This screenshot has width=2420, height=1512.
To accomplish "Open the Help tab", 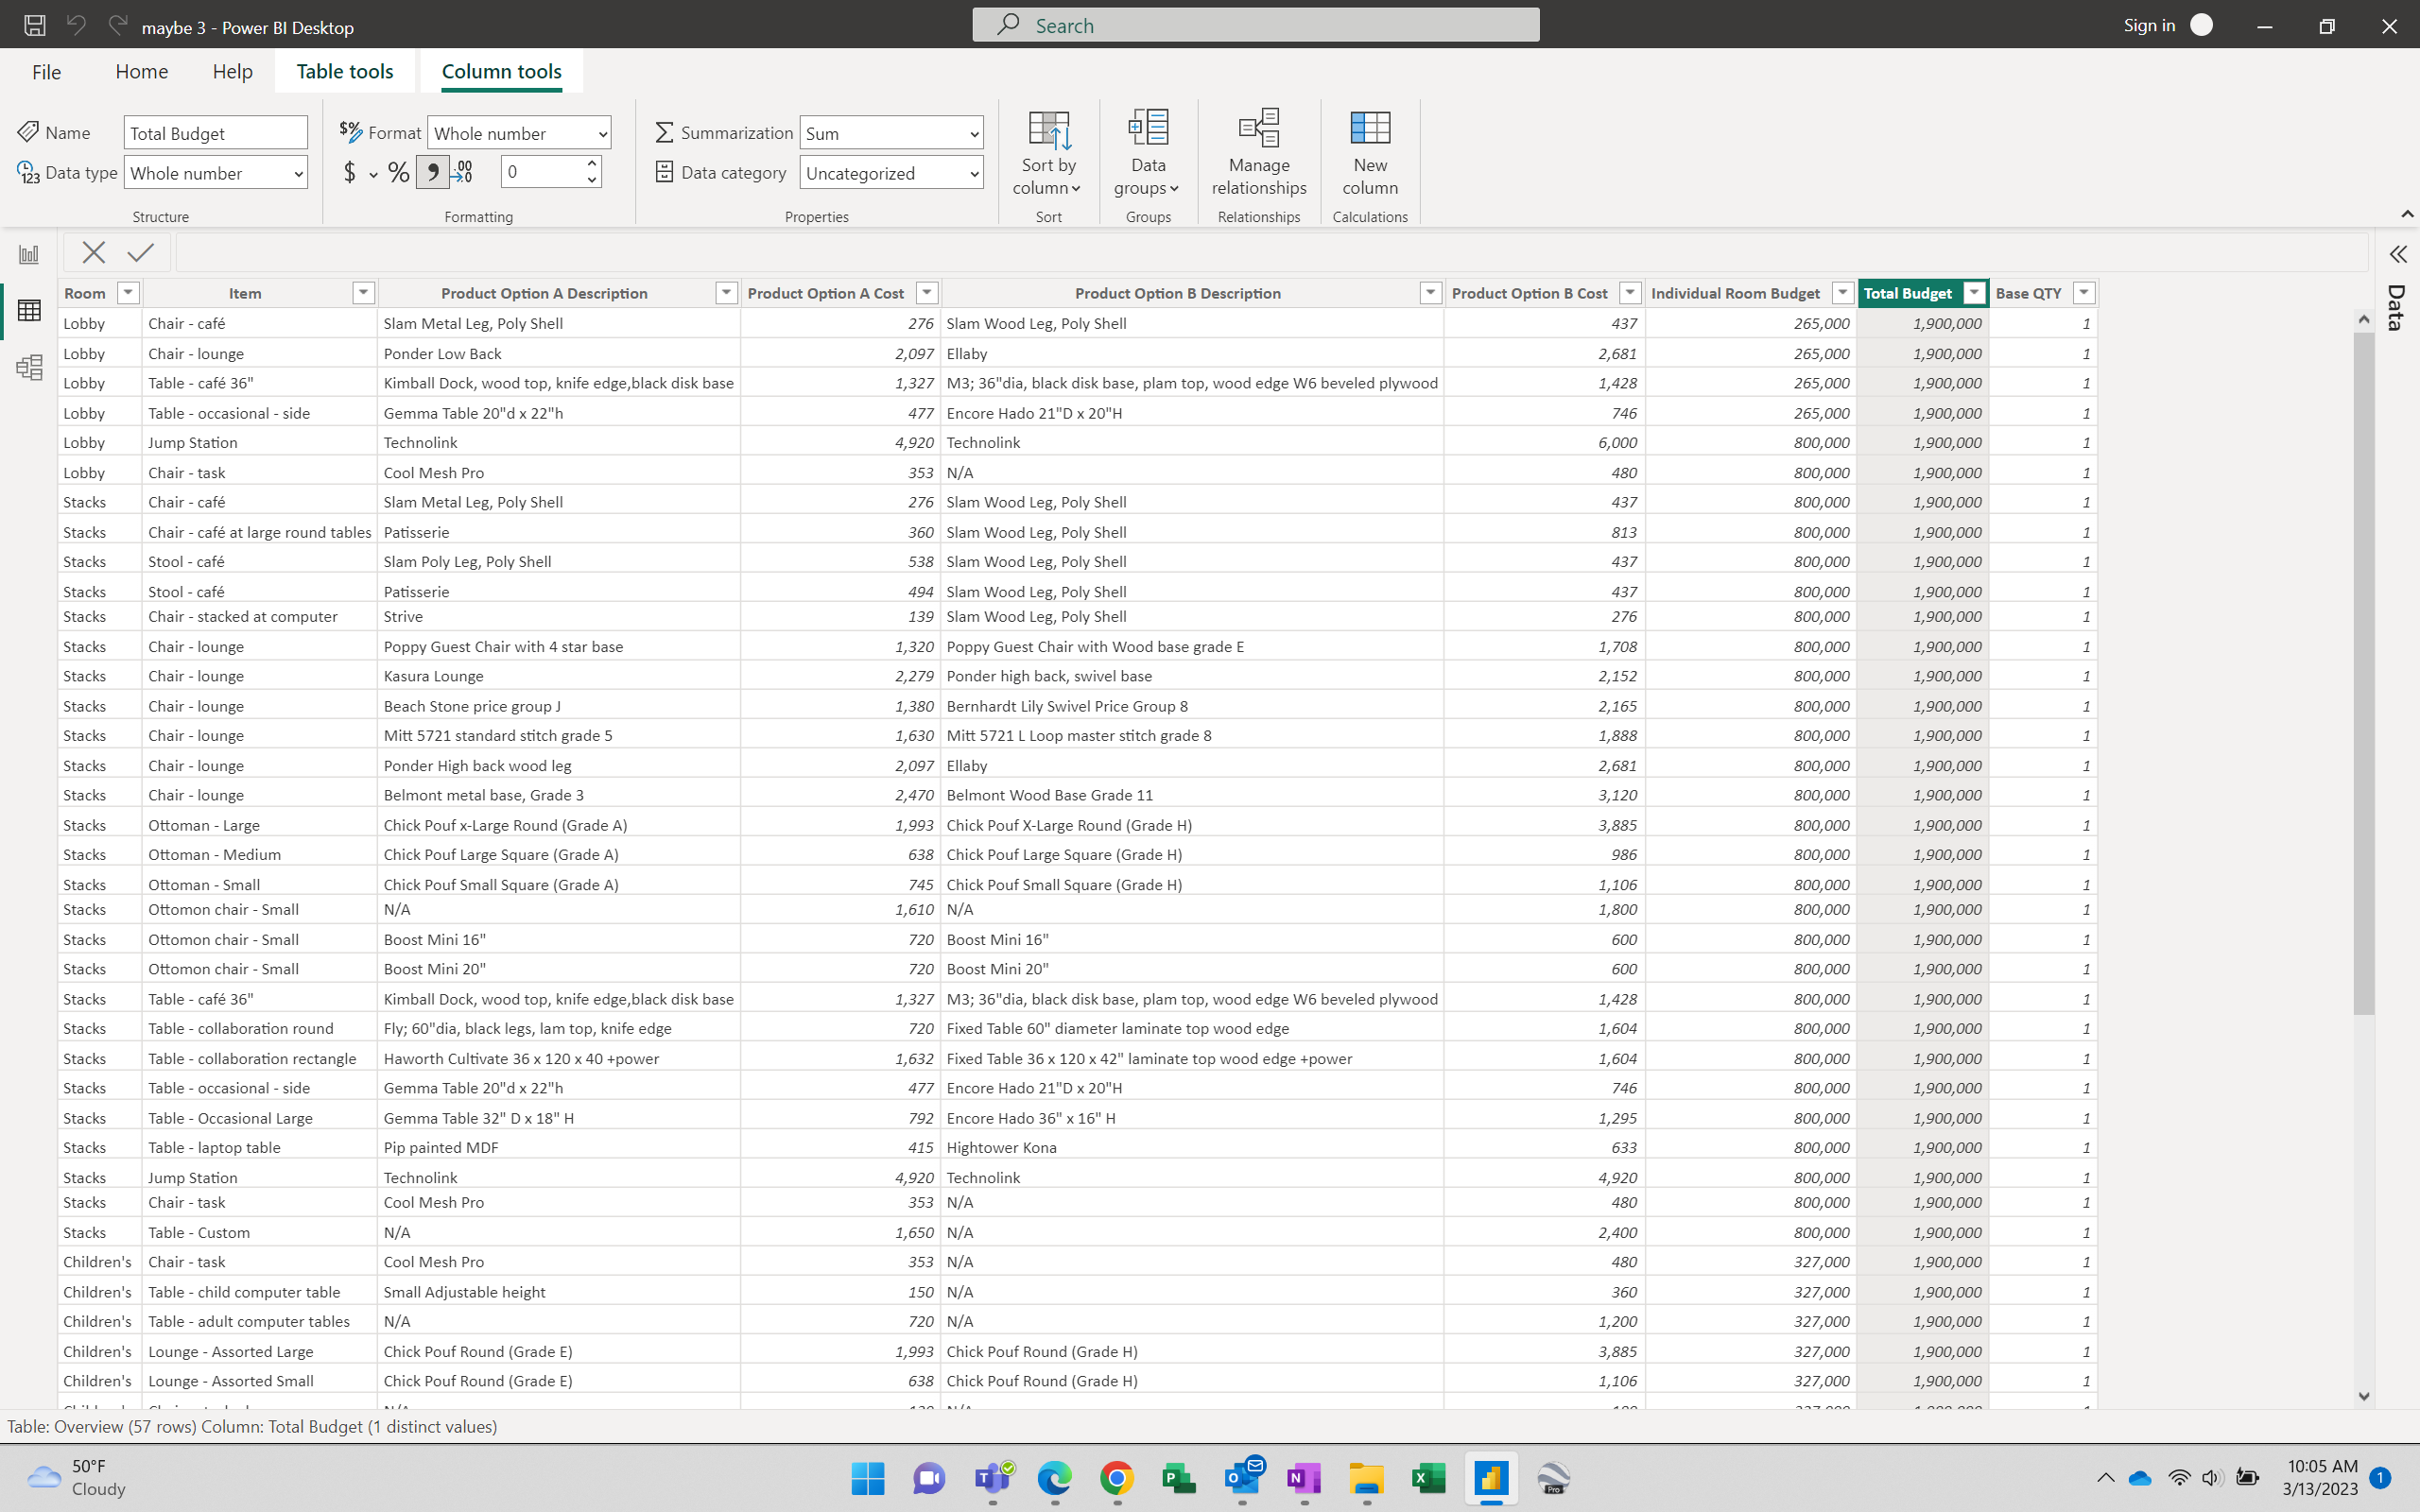I will (x=232, y=72).
